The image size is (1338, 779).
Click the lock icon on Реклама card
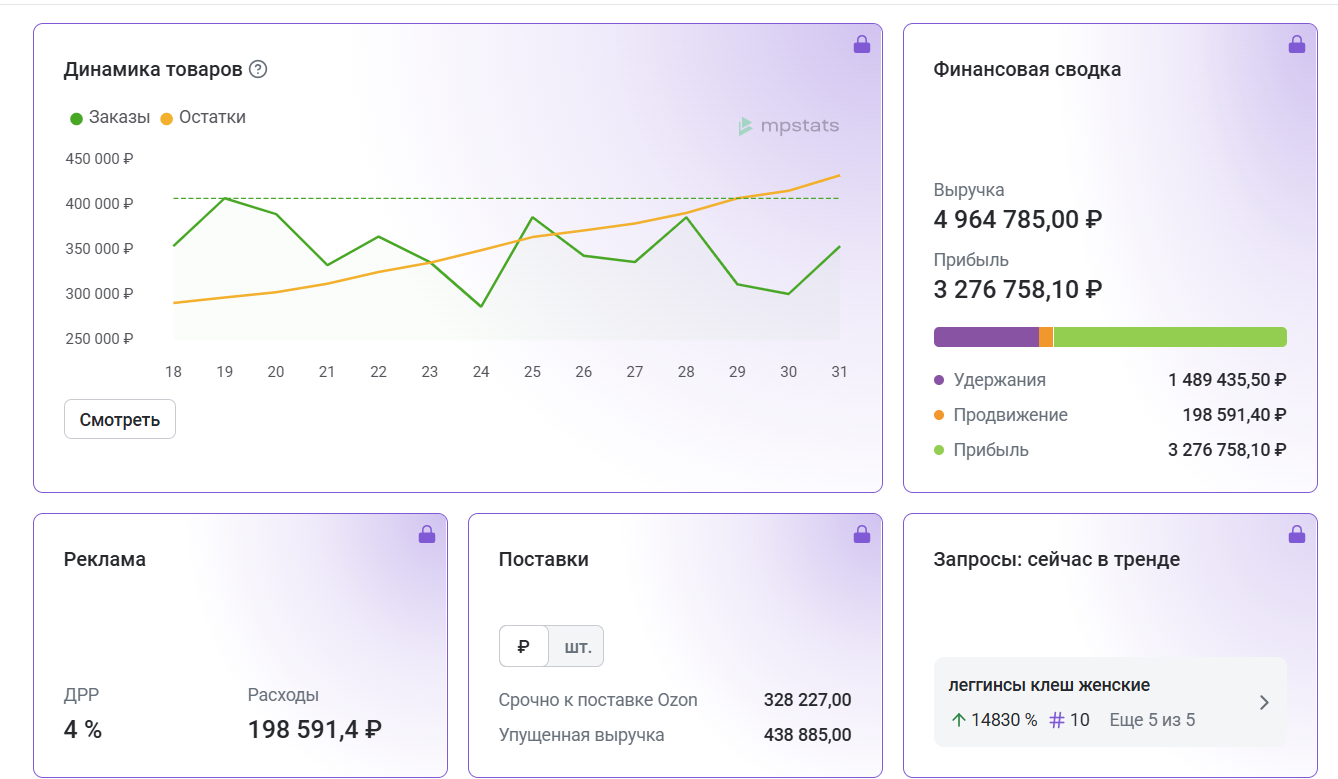point(427,534)
